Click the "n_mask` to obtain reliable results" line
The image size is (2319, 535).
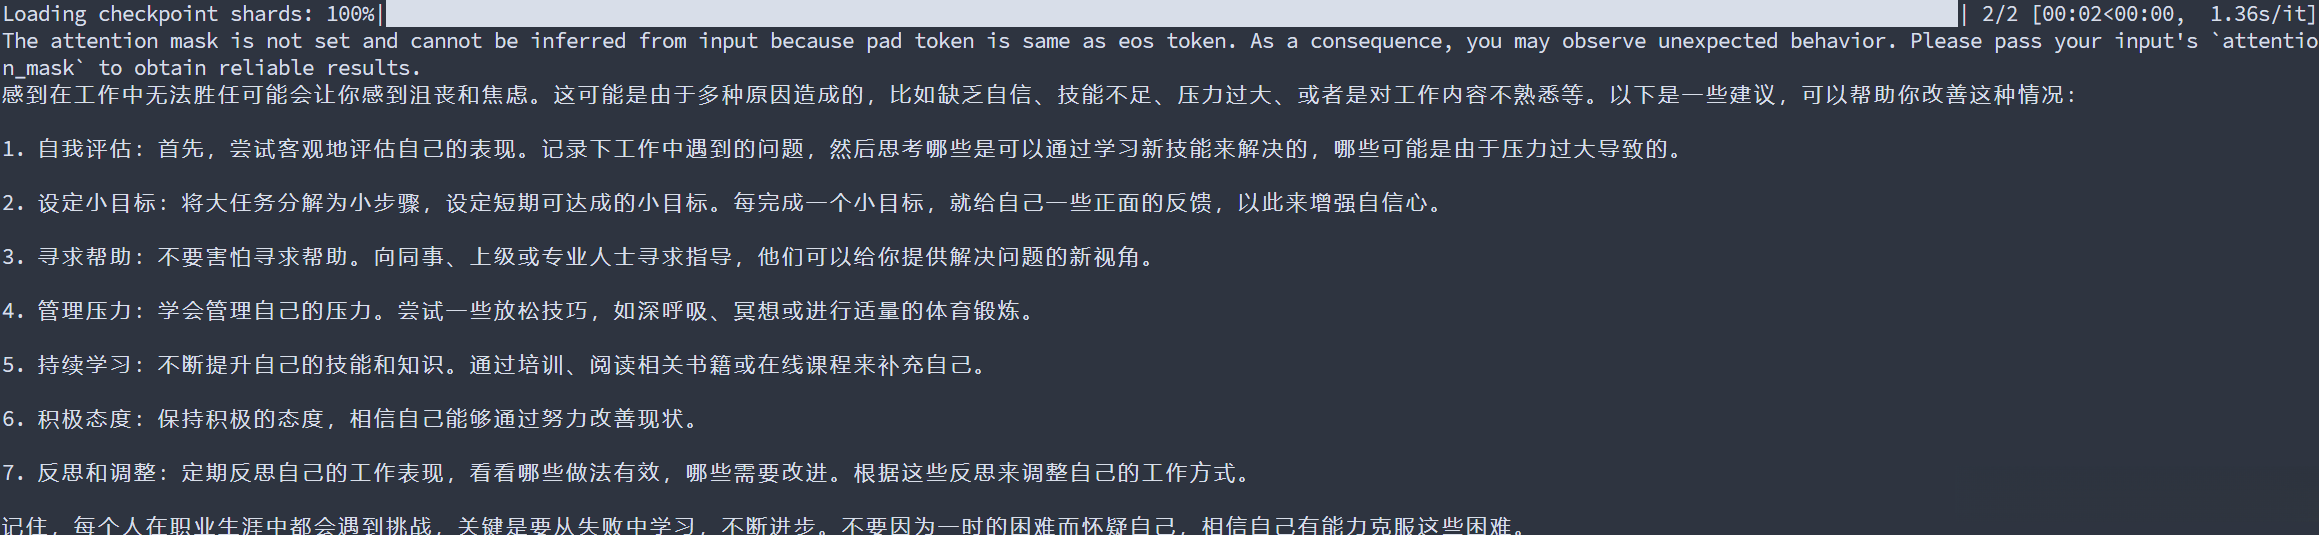(210, 68)
